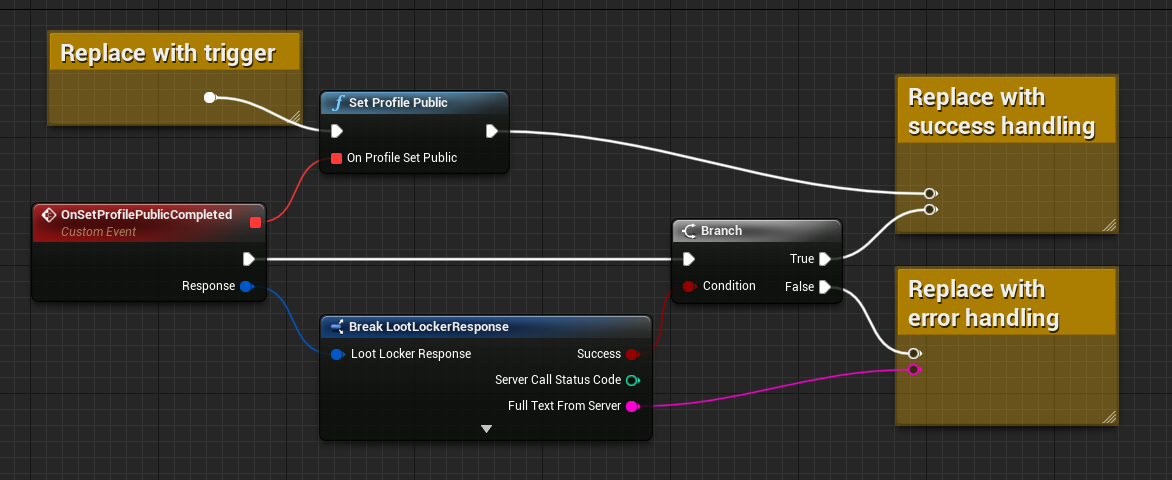Click the Branch True execution pin
Screen dimensions: 1172x480
click(824, 259)
